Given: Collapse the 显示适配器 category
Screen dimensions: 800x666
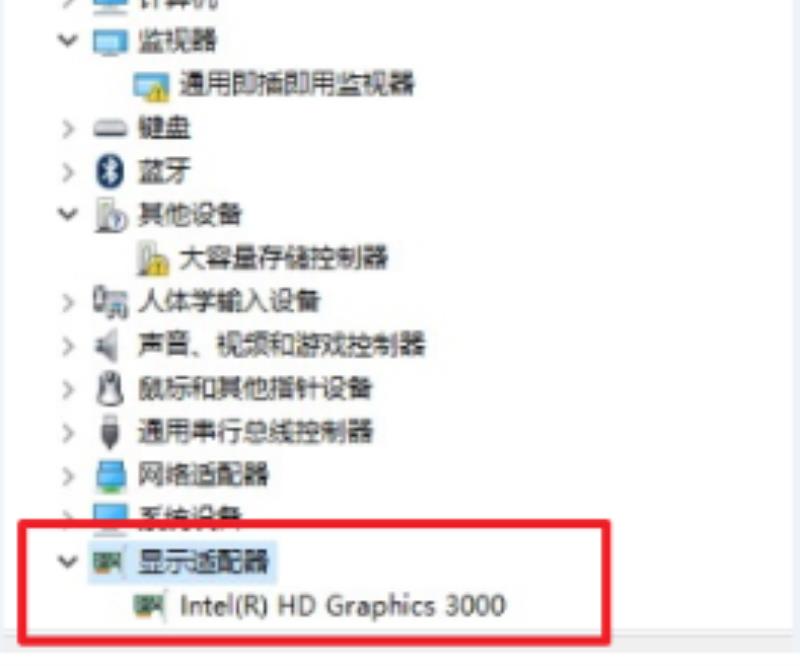Looking at the screenshot, I should [x=68, y=561].
